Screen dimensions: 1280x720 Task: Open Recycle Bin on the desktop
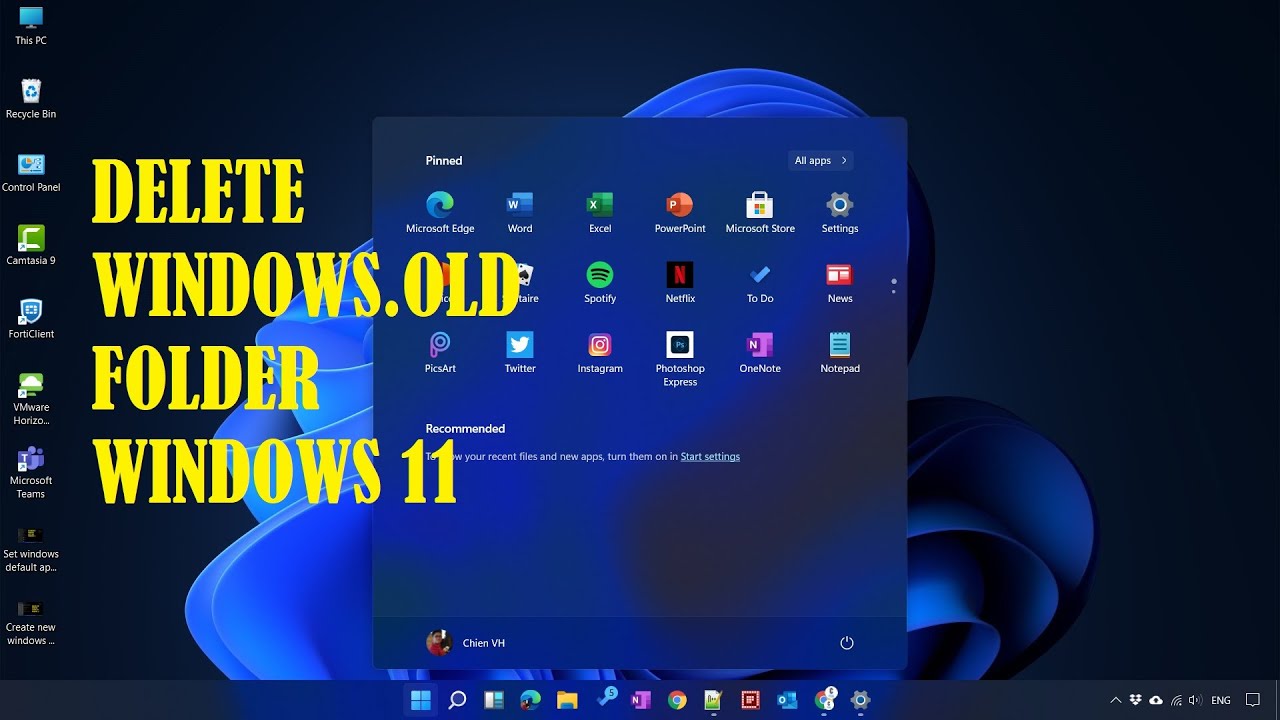click(x=30, y=93)
